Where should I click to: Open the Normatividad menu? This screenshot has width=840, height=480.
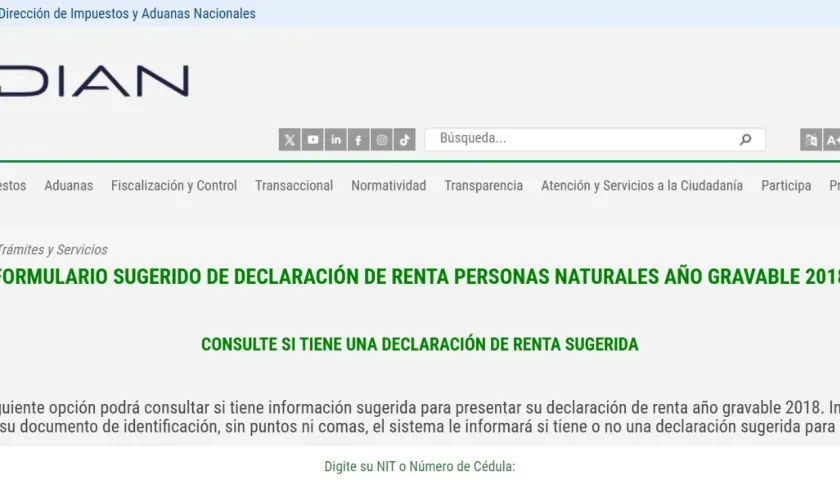click(389, 185)
